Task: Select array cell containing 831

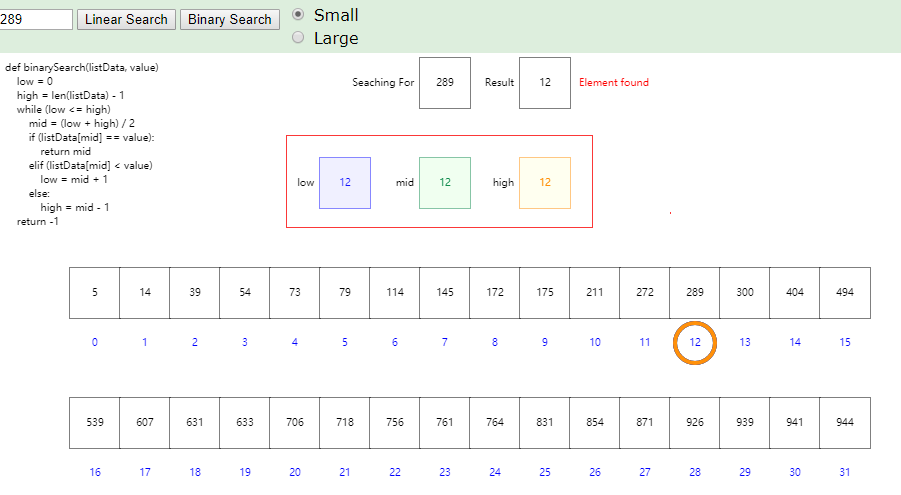Action: tap(545, 423)
